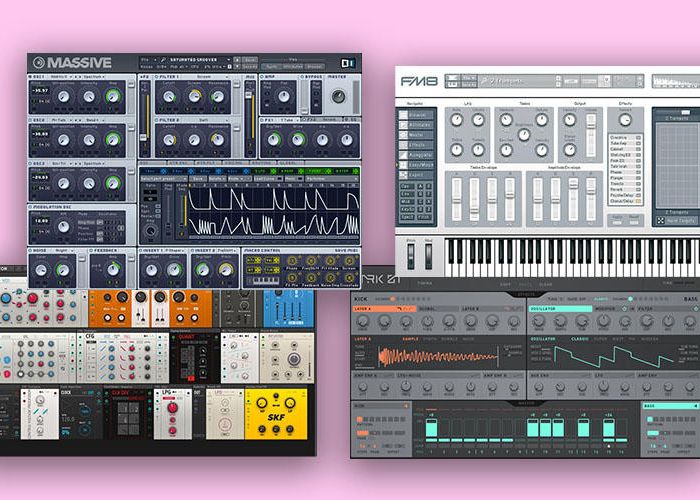This screenshot has height=500, width=700.
Task: Toggle the Cabinet effect checkbox in FM8
Action: coord(638,149)
